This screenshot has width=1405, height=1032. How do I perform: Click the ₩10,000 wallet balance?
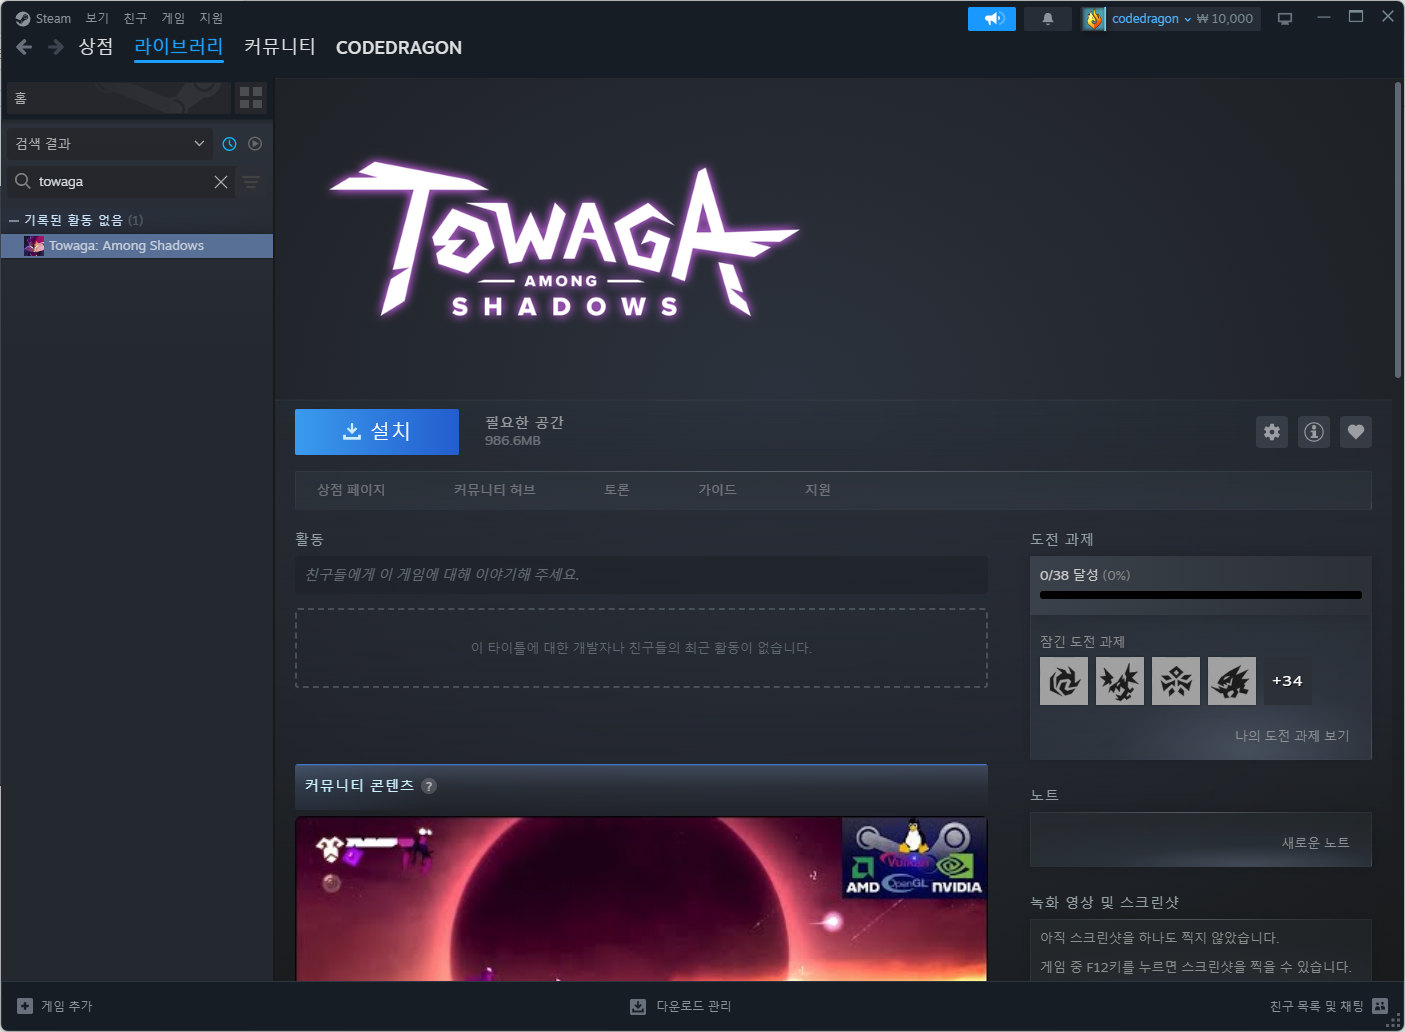[1225, 19]
